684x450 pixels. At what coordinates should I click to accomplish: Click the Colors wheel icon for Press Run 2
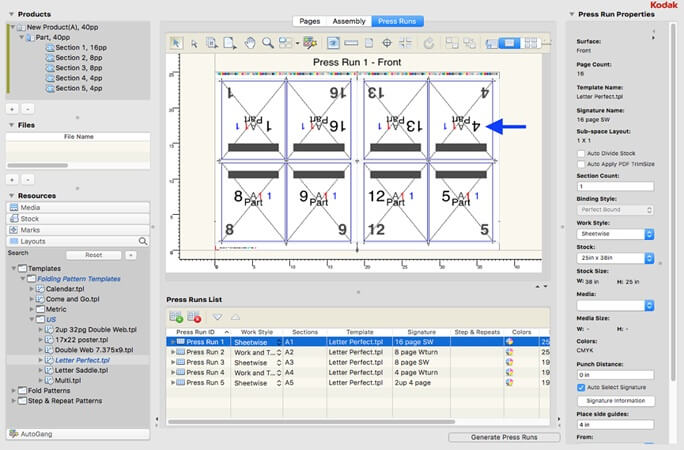(509, 351)
